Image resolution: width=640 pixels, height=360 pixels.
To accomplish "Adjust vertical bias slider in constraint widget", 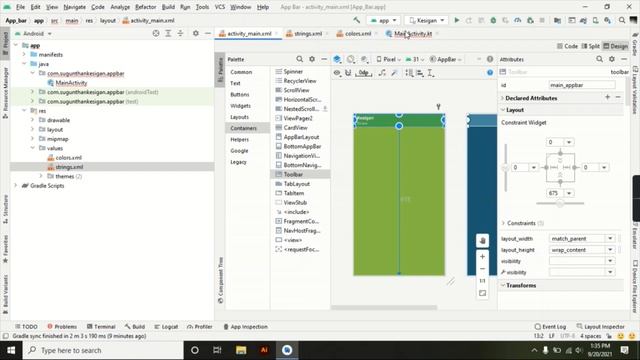I will [506, 167].
